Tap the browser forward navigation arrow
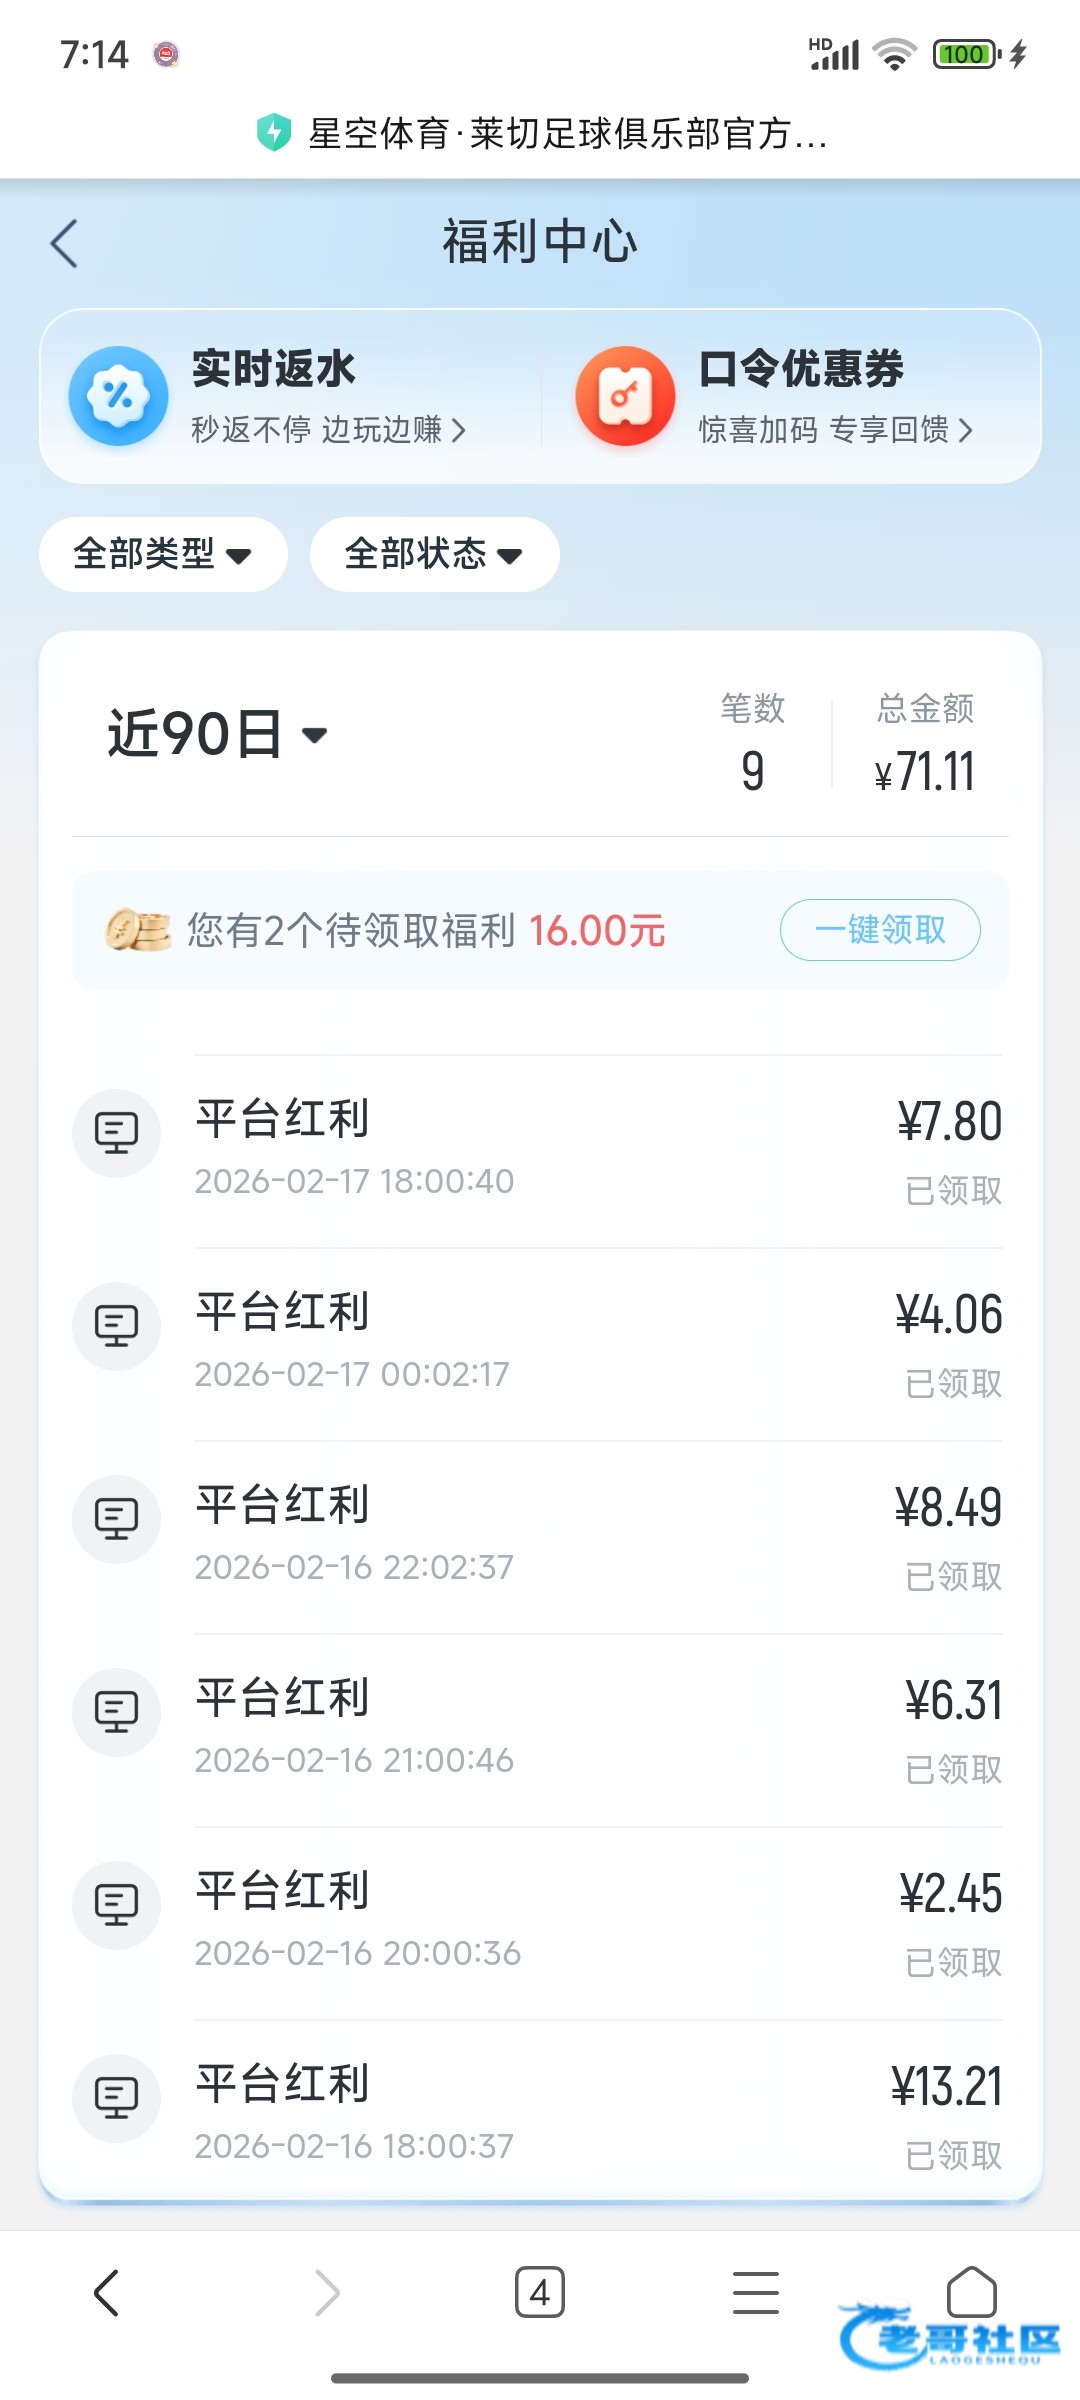This screenshot has width=1080, height=2400. 327,2292
